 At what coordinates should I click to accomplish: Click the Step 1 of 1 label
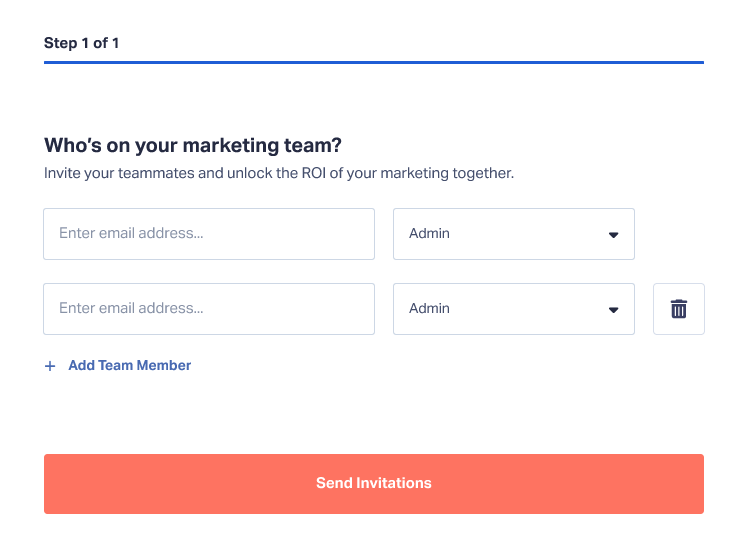82,43
